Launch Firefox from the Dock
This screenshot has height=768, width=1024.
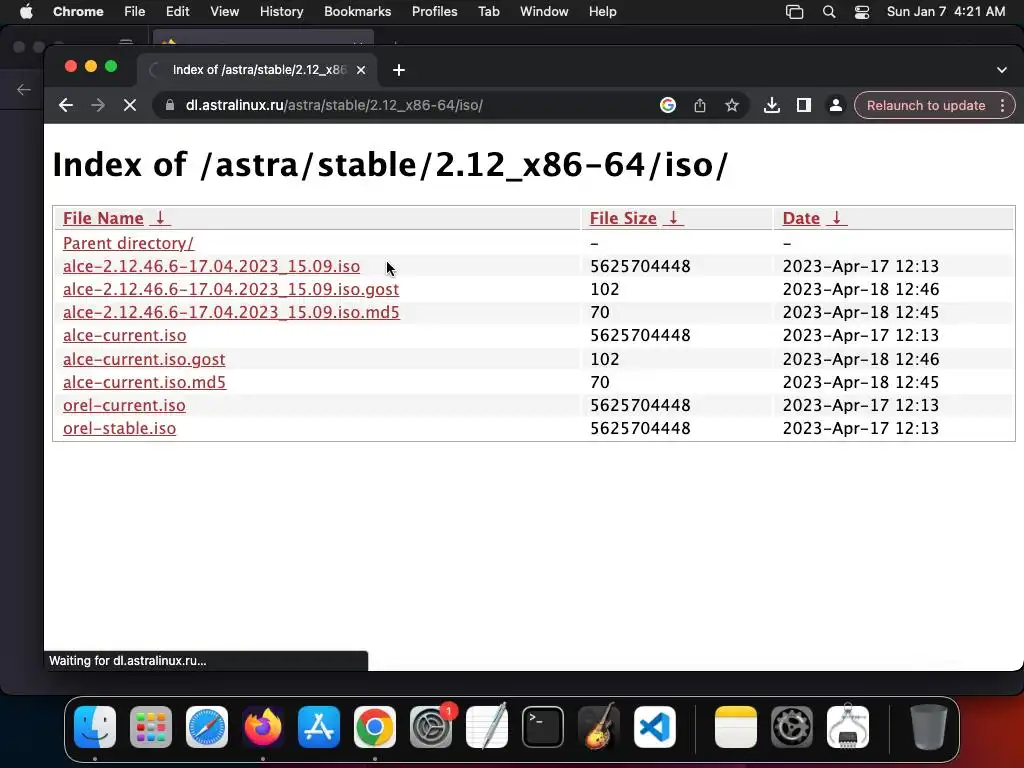click(263, 727)
